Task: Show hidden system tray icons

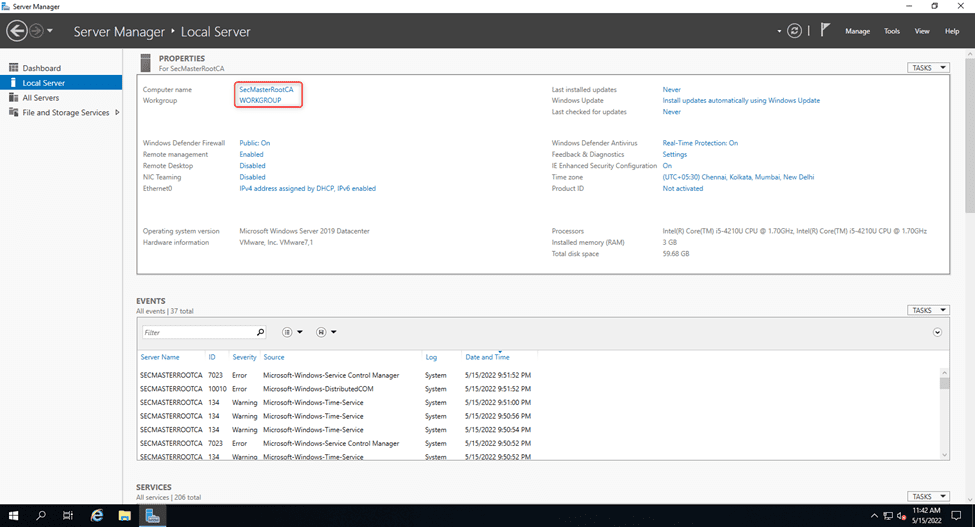Action: point(874,516)
